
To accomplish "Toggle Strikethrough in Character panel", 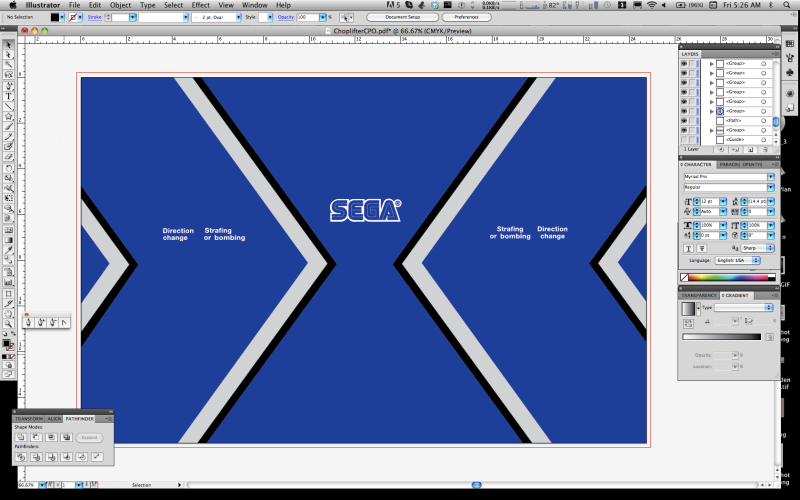I will pyautogui.click(x=702, y=248).
